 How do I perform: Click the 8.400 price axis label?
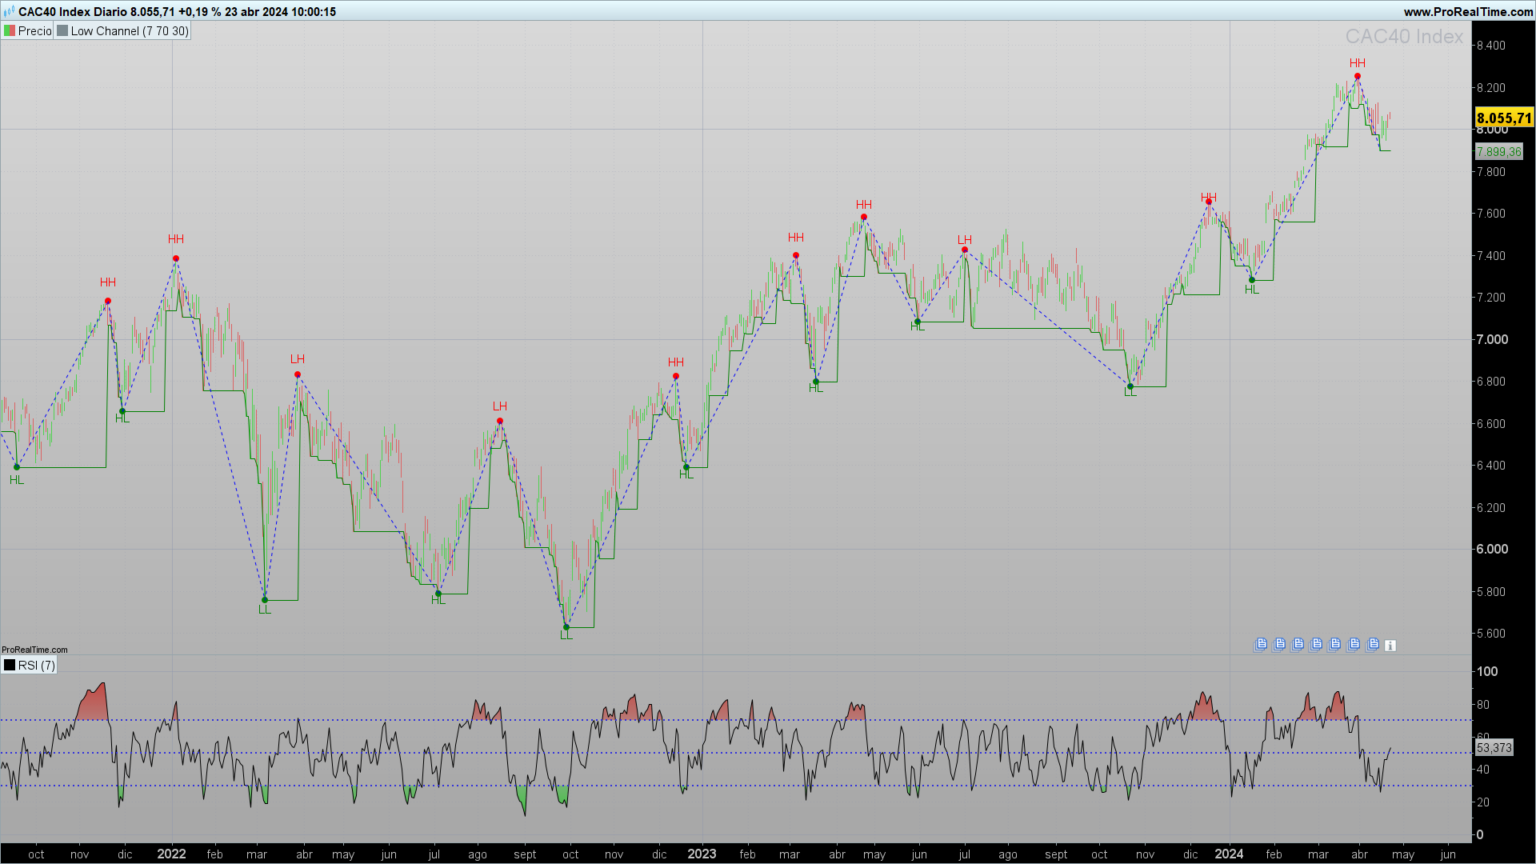1491,46
